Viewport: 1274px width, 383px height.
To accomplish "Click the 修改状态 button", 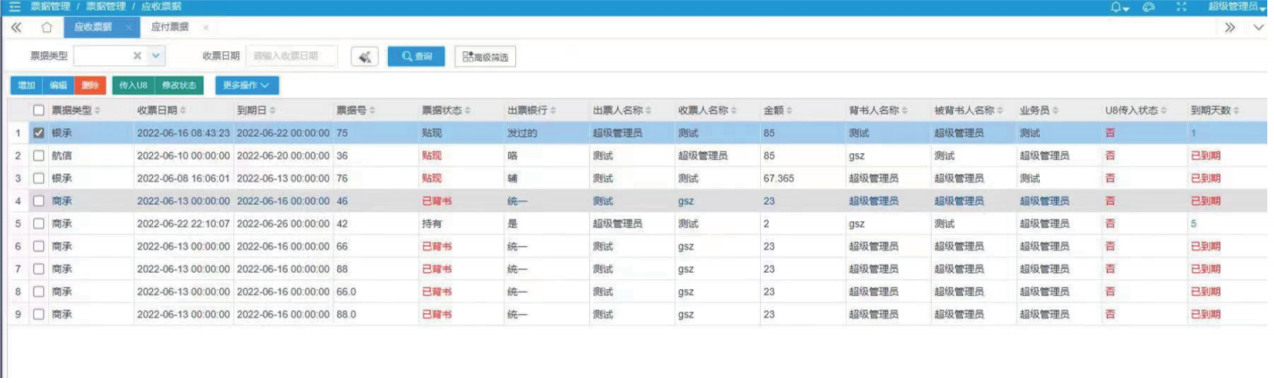I will (179, 86).
